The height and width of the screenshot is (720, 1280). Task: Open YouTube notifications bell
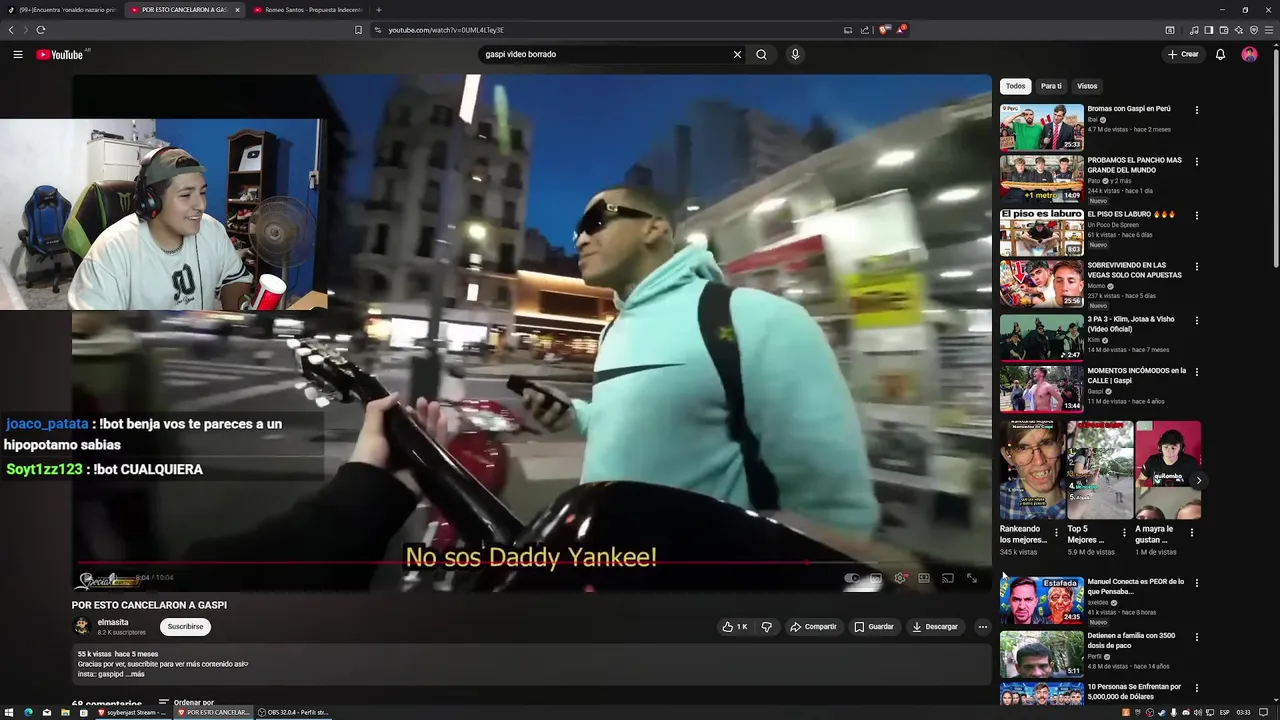coord(1220,54)
